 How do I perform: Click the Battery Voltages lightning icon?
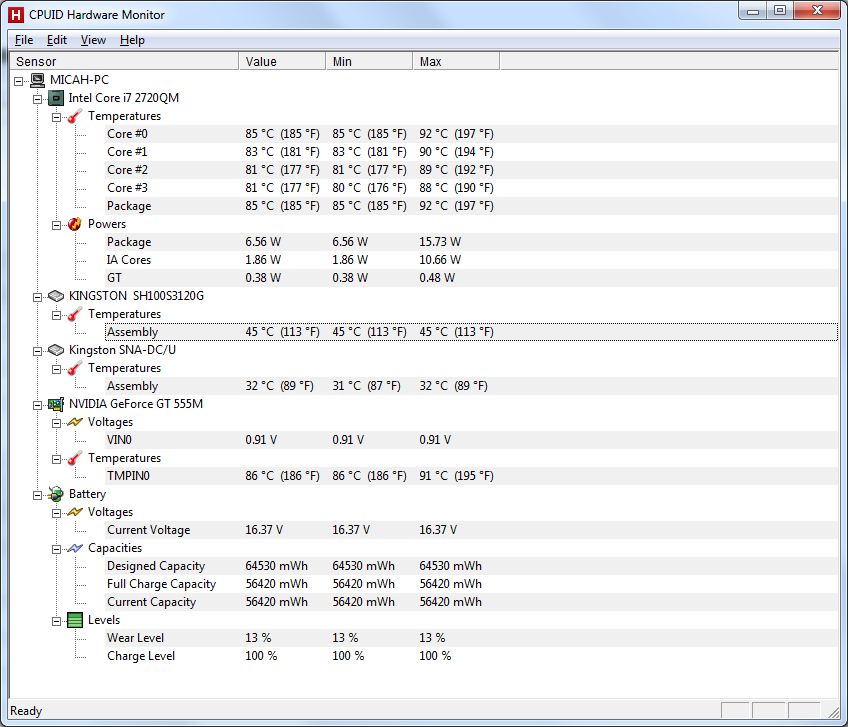pos(75,512)
